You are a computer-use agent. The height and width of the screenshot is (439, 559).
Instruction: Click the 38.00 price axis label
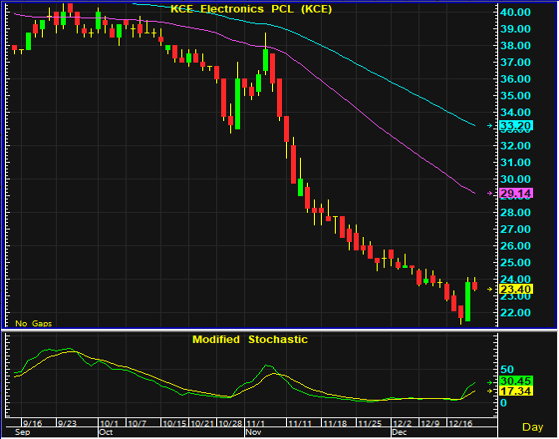click(x=516, y=46)
